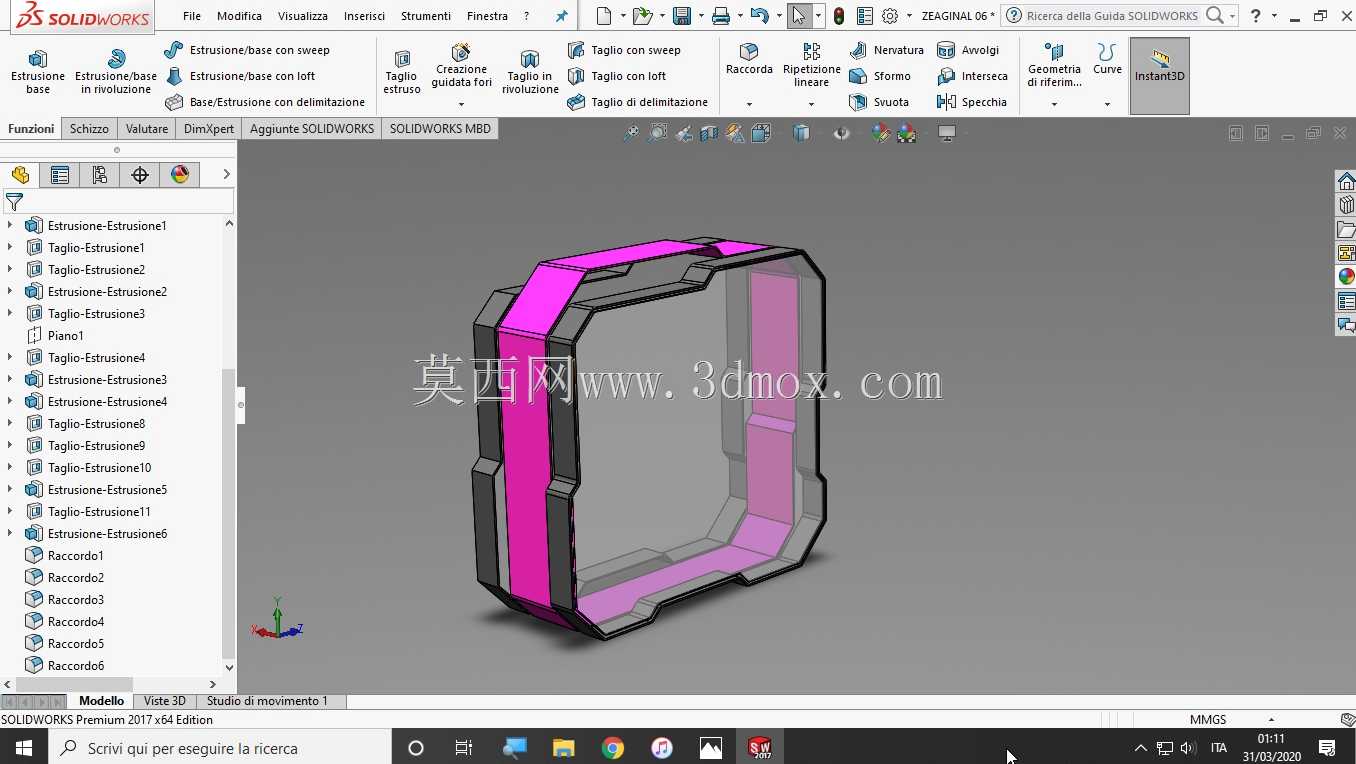This screenshot has width=1356, height=764.
Task: Select Estrusione/base in rivoluzione tool
Action: tap(116, 71)
